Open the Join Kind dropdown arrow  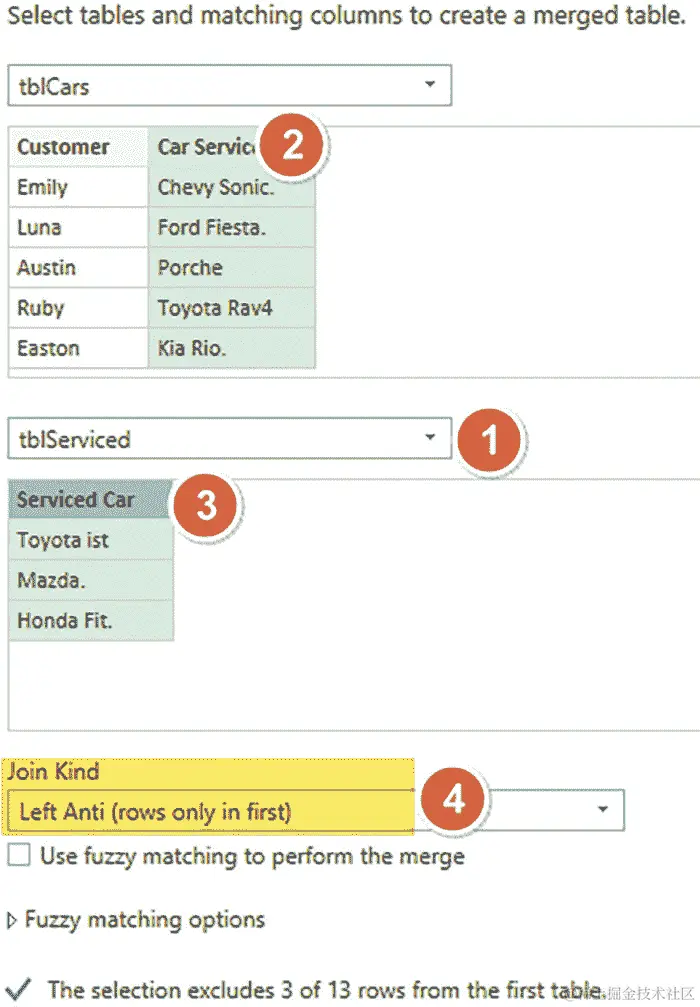point(602,809)
